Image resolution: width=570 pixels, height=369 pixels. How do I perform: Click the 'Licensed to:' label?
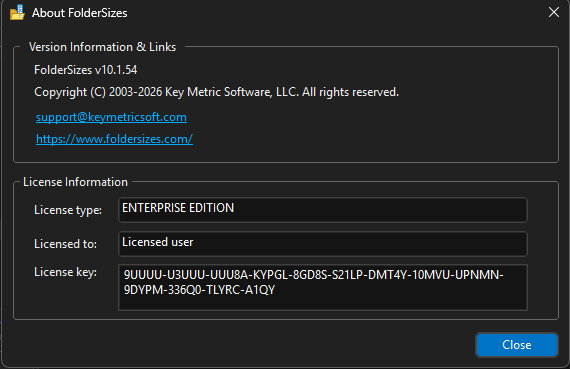click(x=65, y=244)
